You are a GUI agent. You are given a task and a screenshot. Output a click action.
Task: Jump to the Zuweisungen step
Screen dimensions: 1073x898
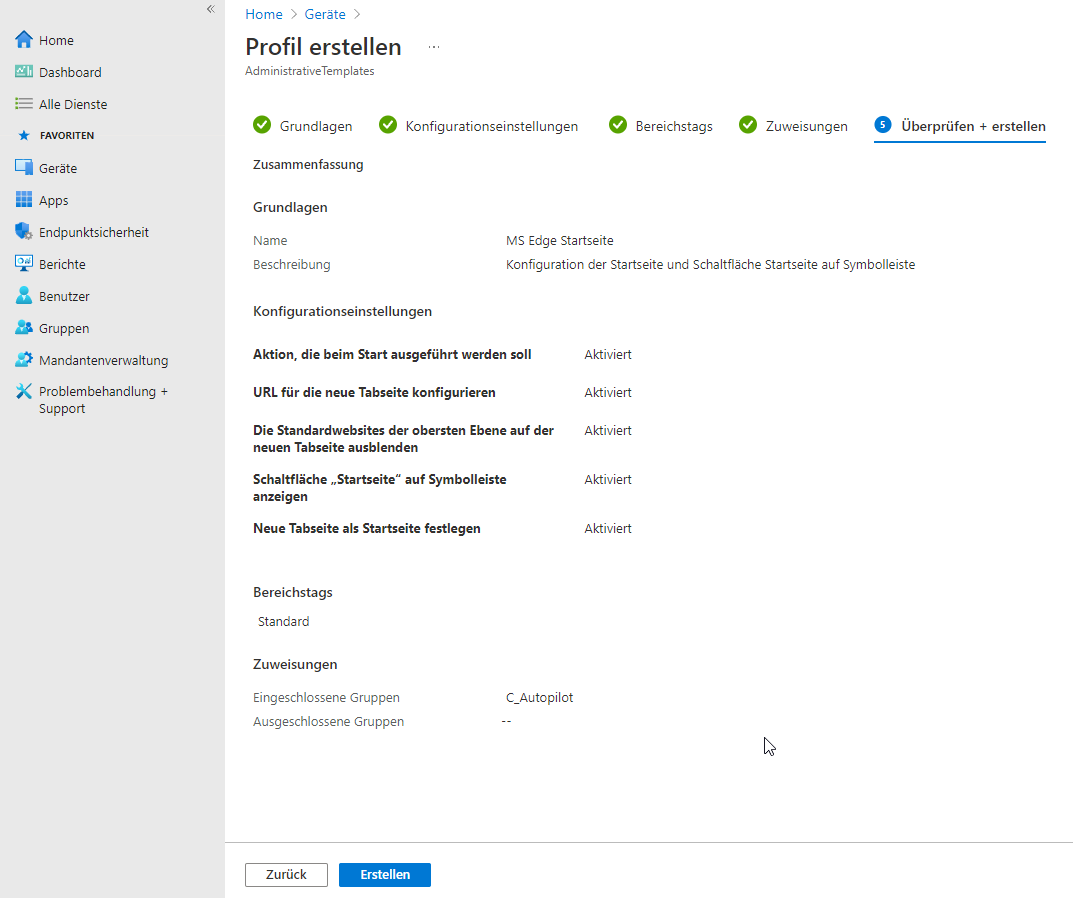point(793,126)
